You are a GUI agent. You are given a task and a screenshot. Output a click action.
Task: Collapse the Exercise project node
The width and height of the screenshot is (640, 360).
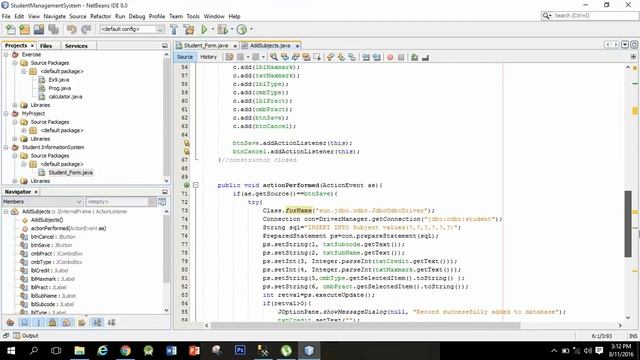6,54
